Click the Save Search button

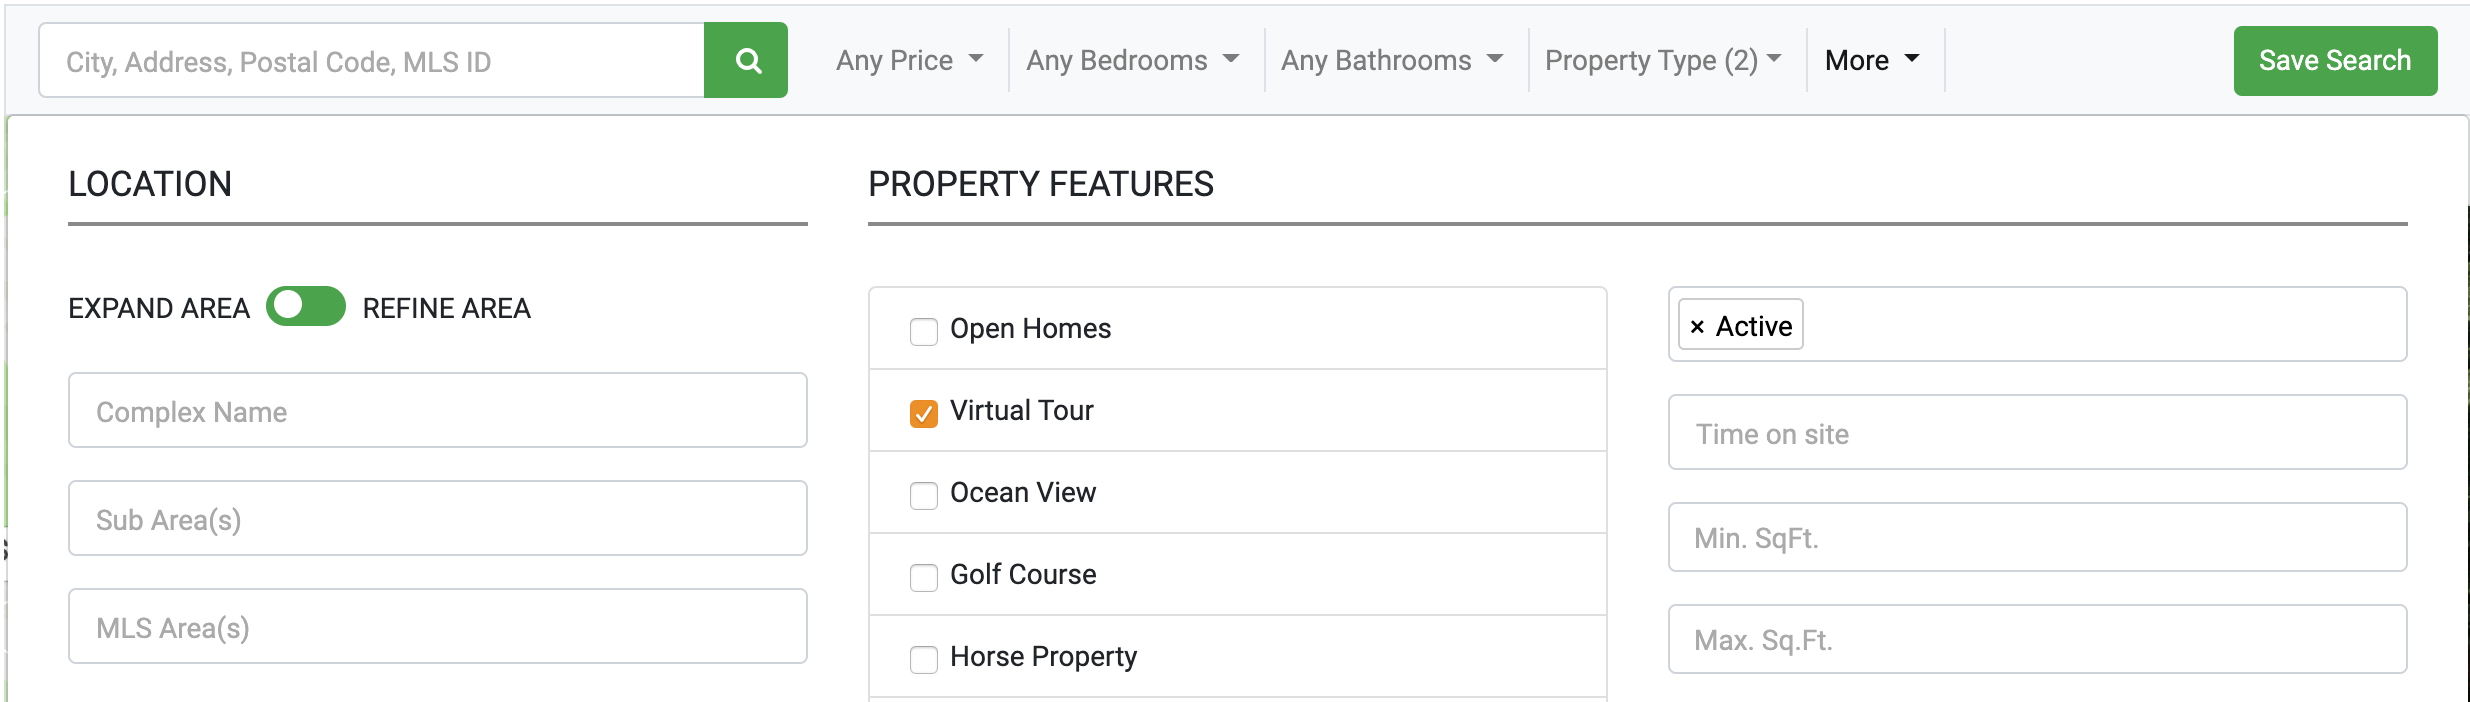click(2335, 60)
